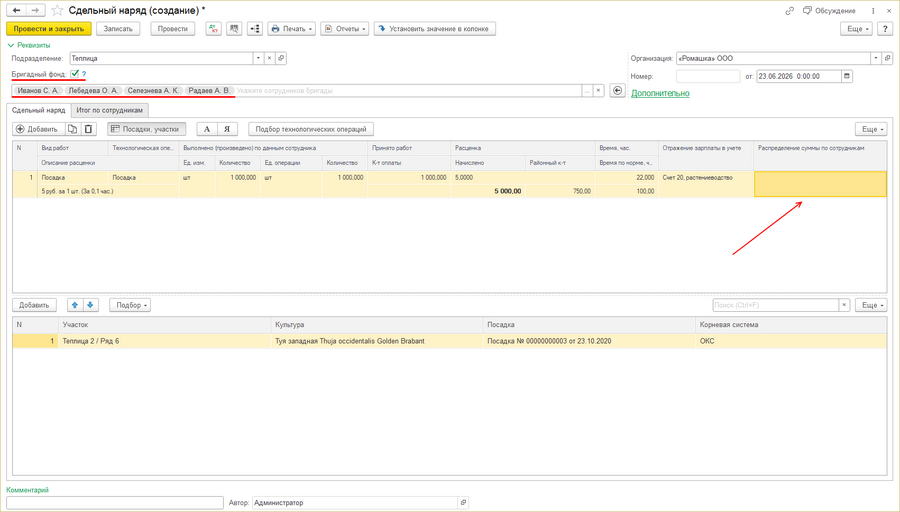Collapse the Реквизиты section
This screenshot has width=900, height=512.
(x=29, y=45)
